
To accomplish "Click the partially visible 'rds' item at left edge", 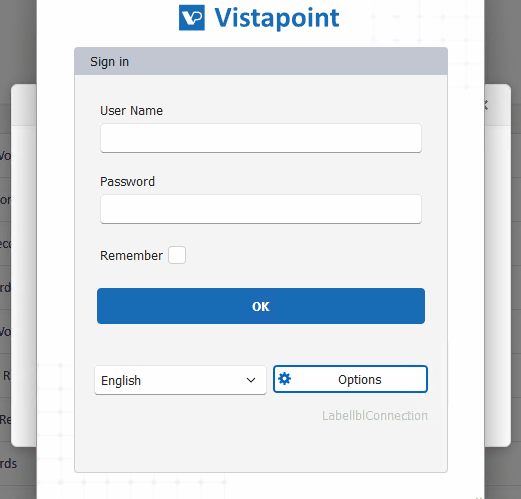I will pos(8,463).
